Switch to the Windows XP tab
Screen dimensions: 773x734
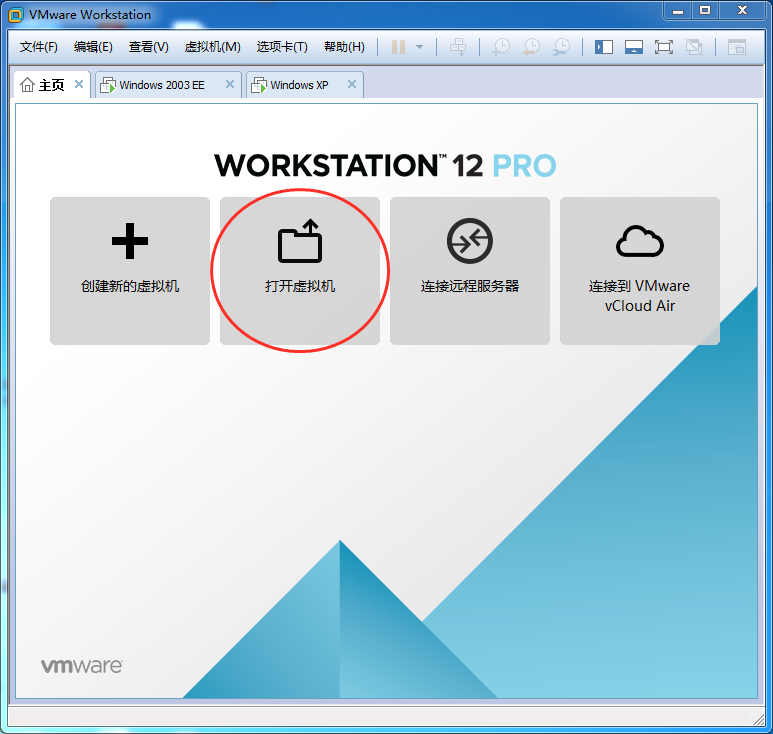click(299, 85)
